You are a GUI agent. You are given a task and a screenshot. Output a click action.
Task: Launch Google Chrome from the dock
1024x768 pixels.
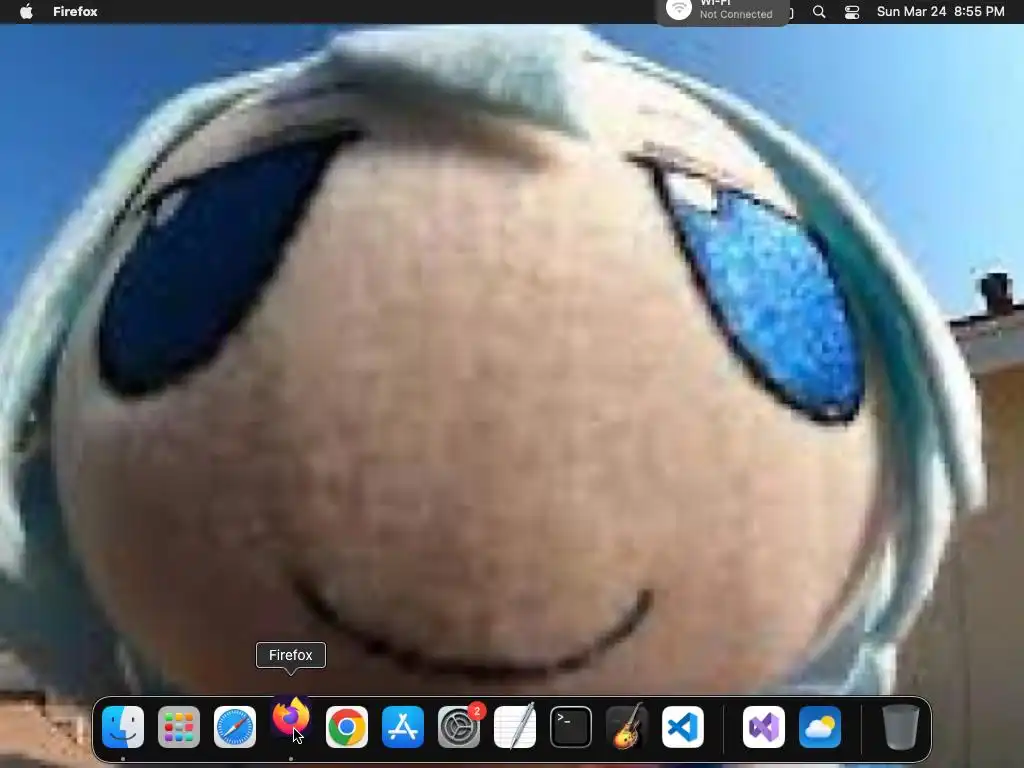coord(347,727)
